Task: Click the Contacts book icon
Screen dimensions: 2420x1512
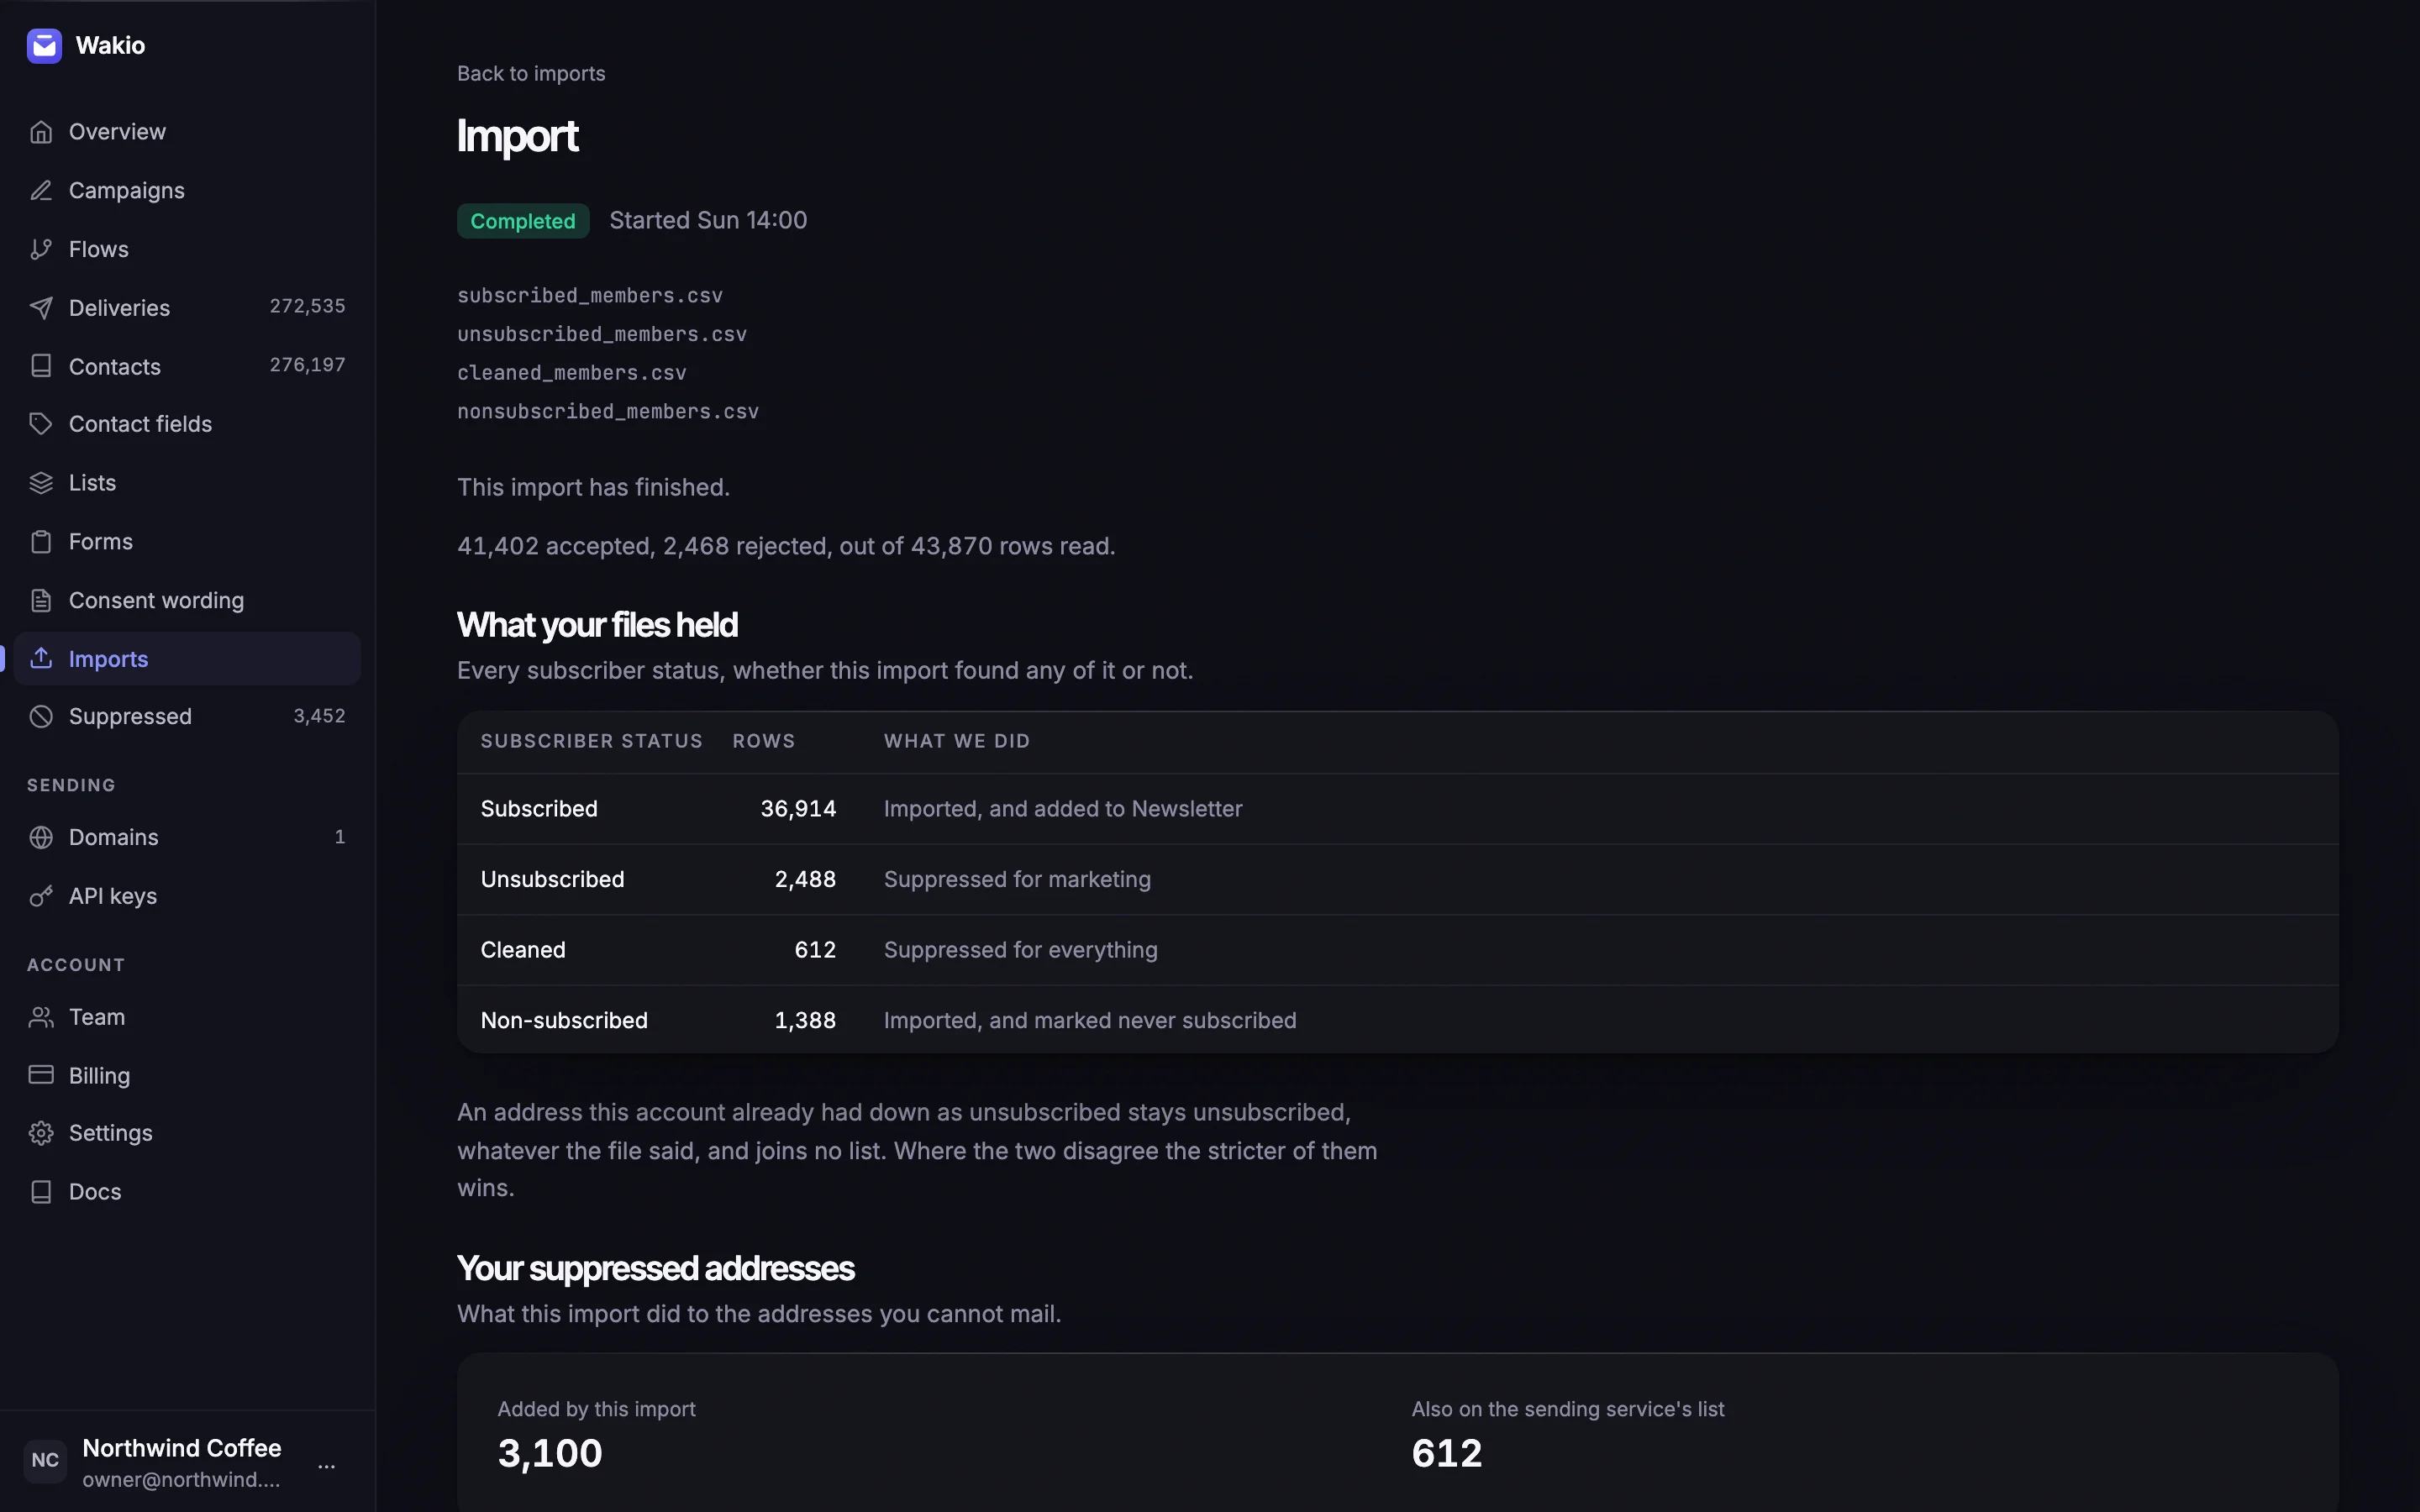Action: (41, 366)
